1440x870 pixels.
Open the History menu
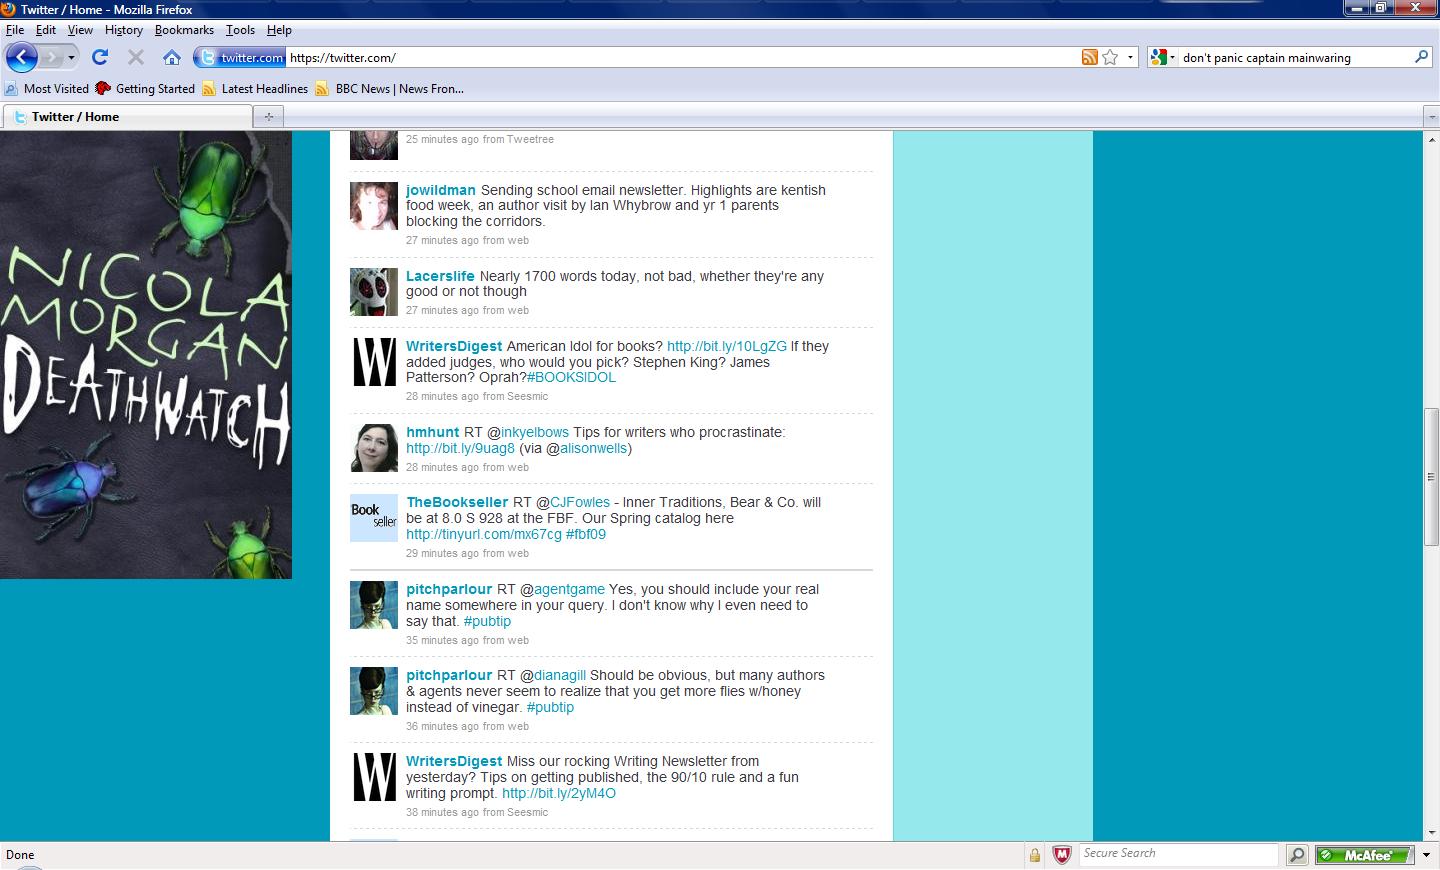click(124, 30)
